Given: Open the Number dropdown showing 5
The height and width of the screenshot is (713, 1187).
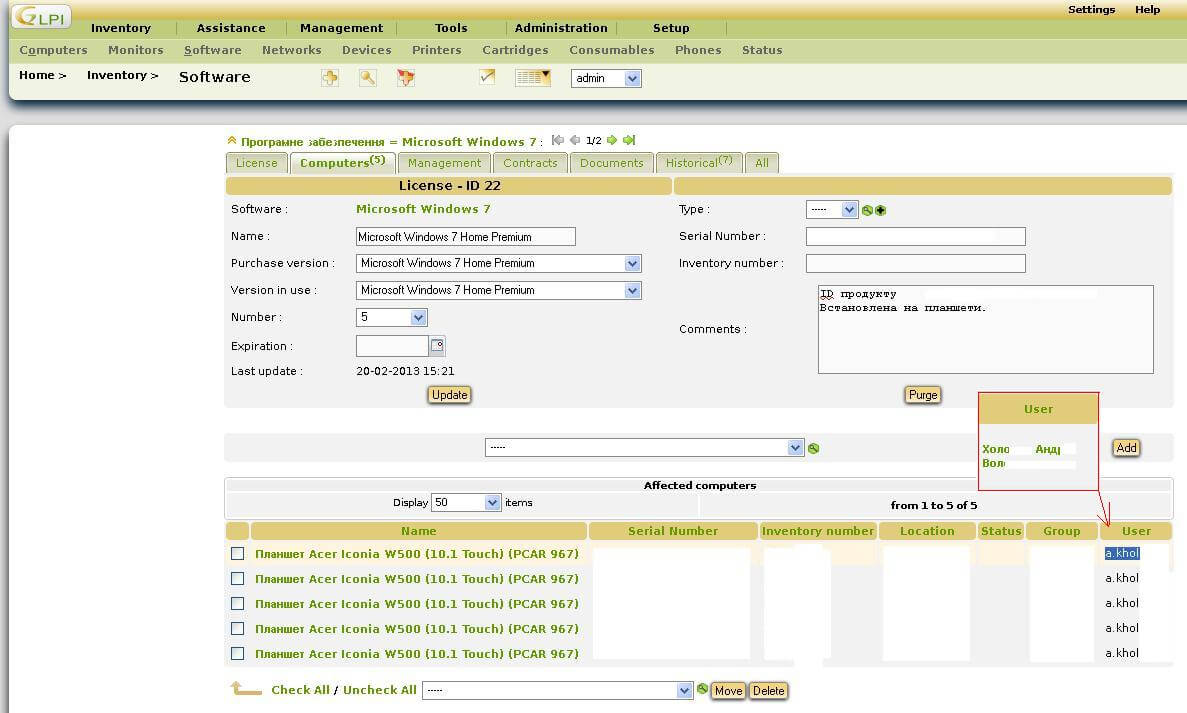Looking at the screenshot, I should pos(391,316).
